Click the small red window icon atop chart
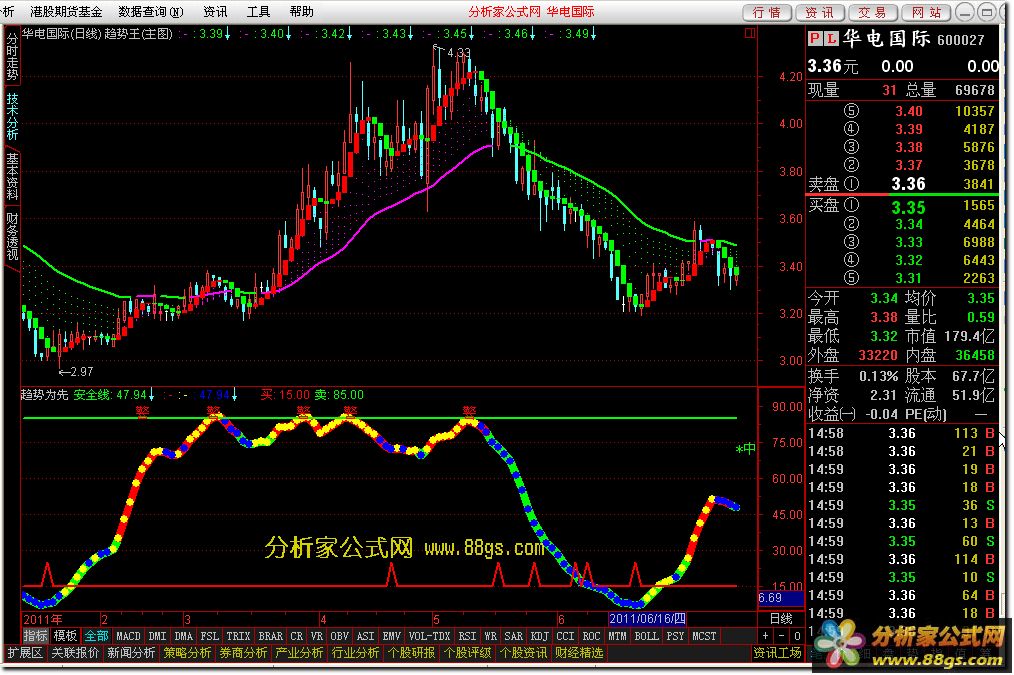1014x675 pixels. (750, 33)
